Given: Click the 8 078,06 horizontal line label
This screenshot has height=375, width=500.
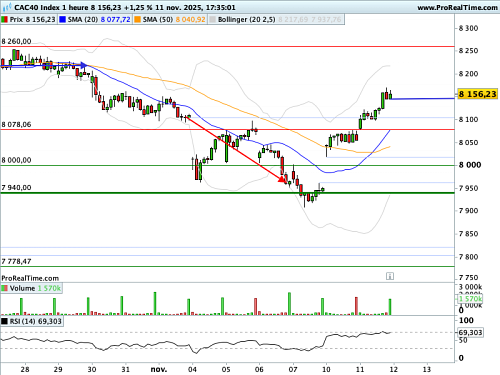Looking at the screenshot, I should coord(16,125).
